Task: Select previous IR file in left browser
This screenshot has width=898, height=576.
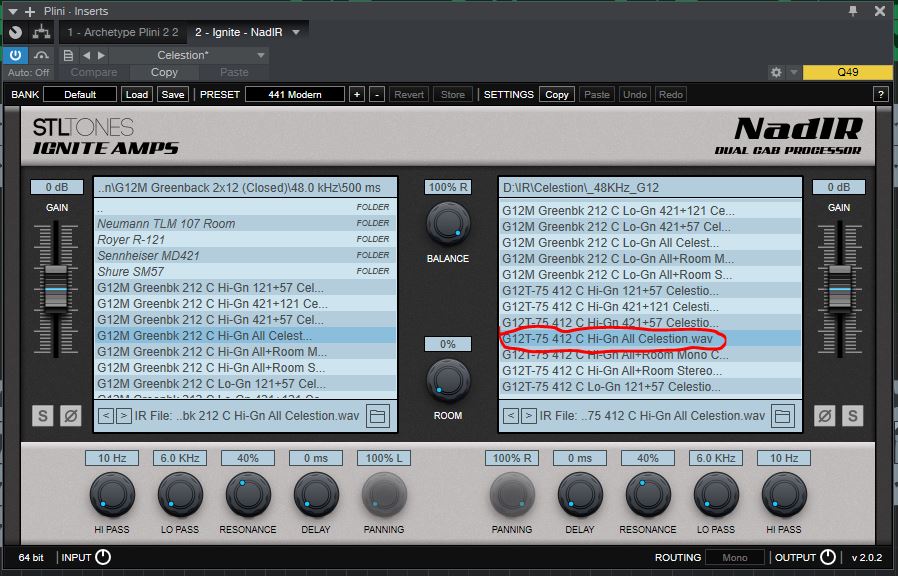Action: pos(106,416)
